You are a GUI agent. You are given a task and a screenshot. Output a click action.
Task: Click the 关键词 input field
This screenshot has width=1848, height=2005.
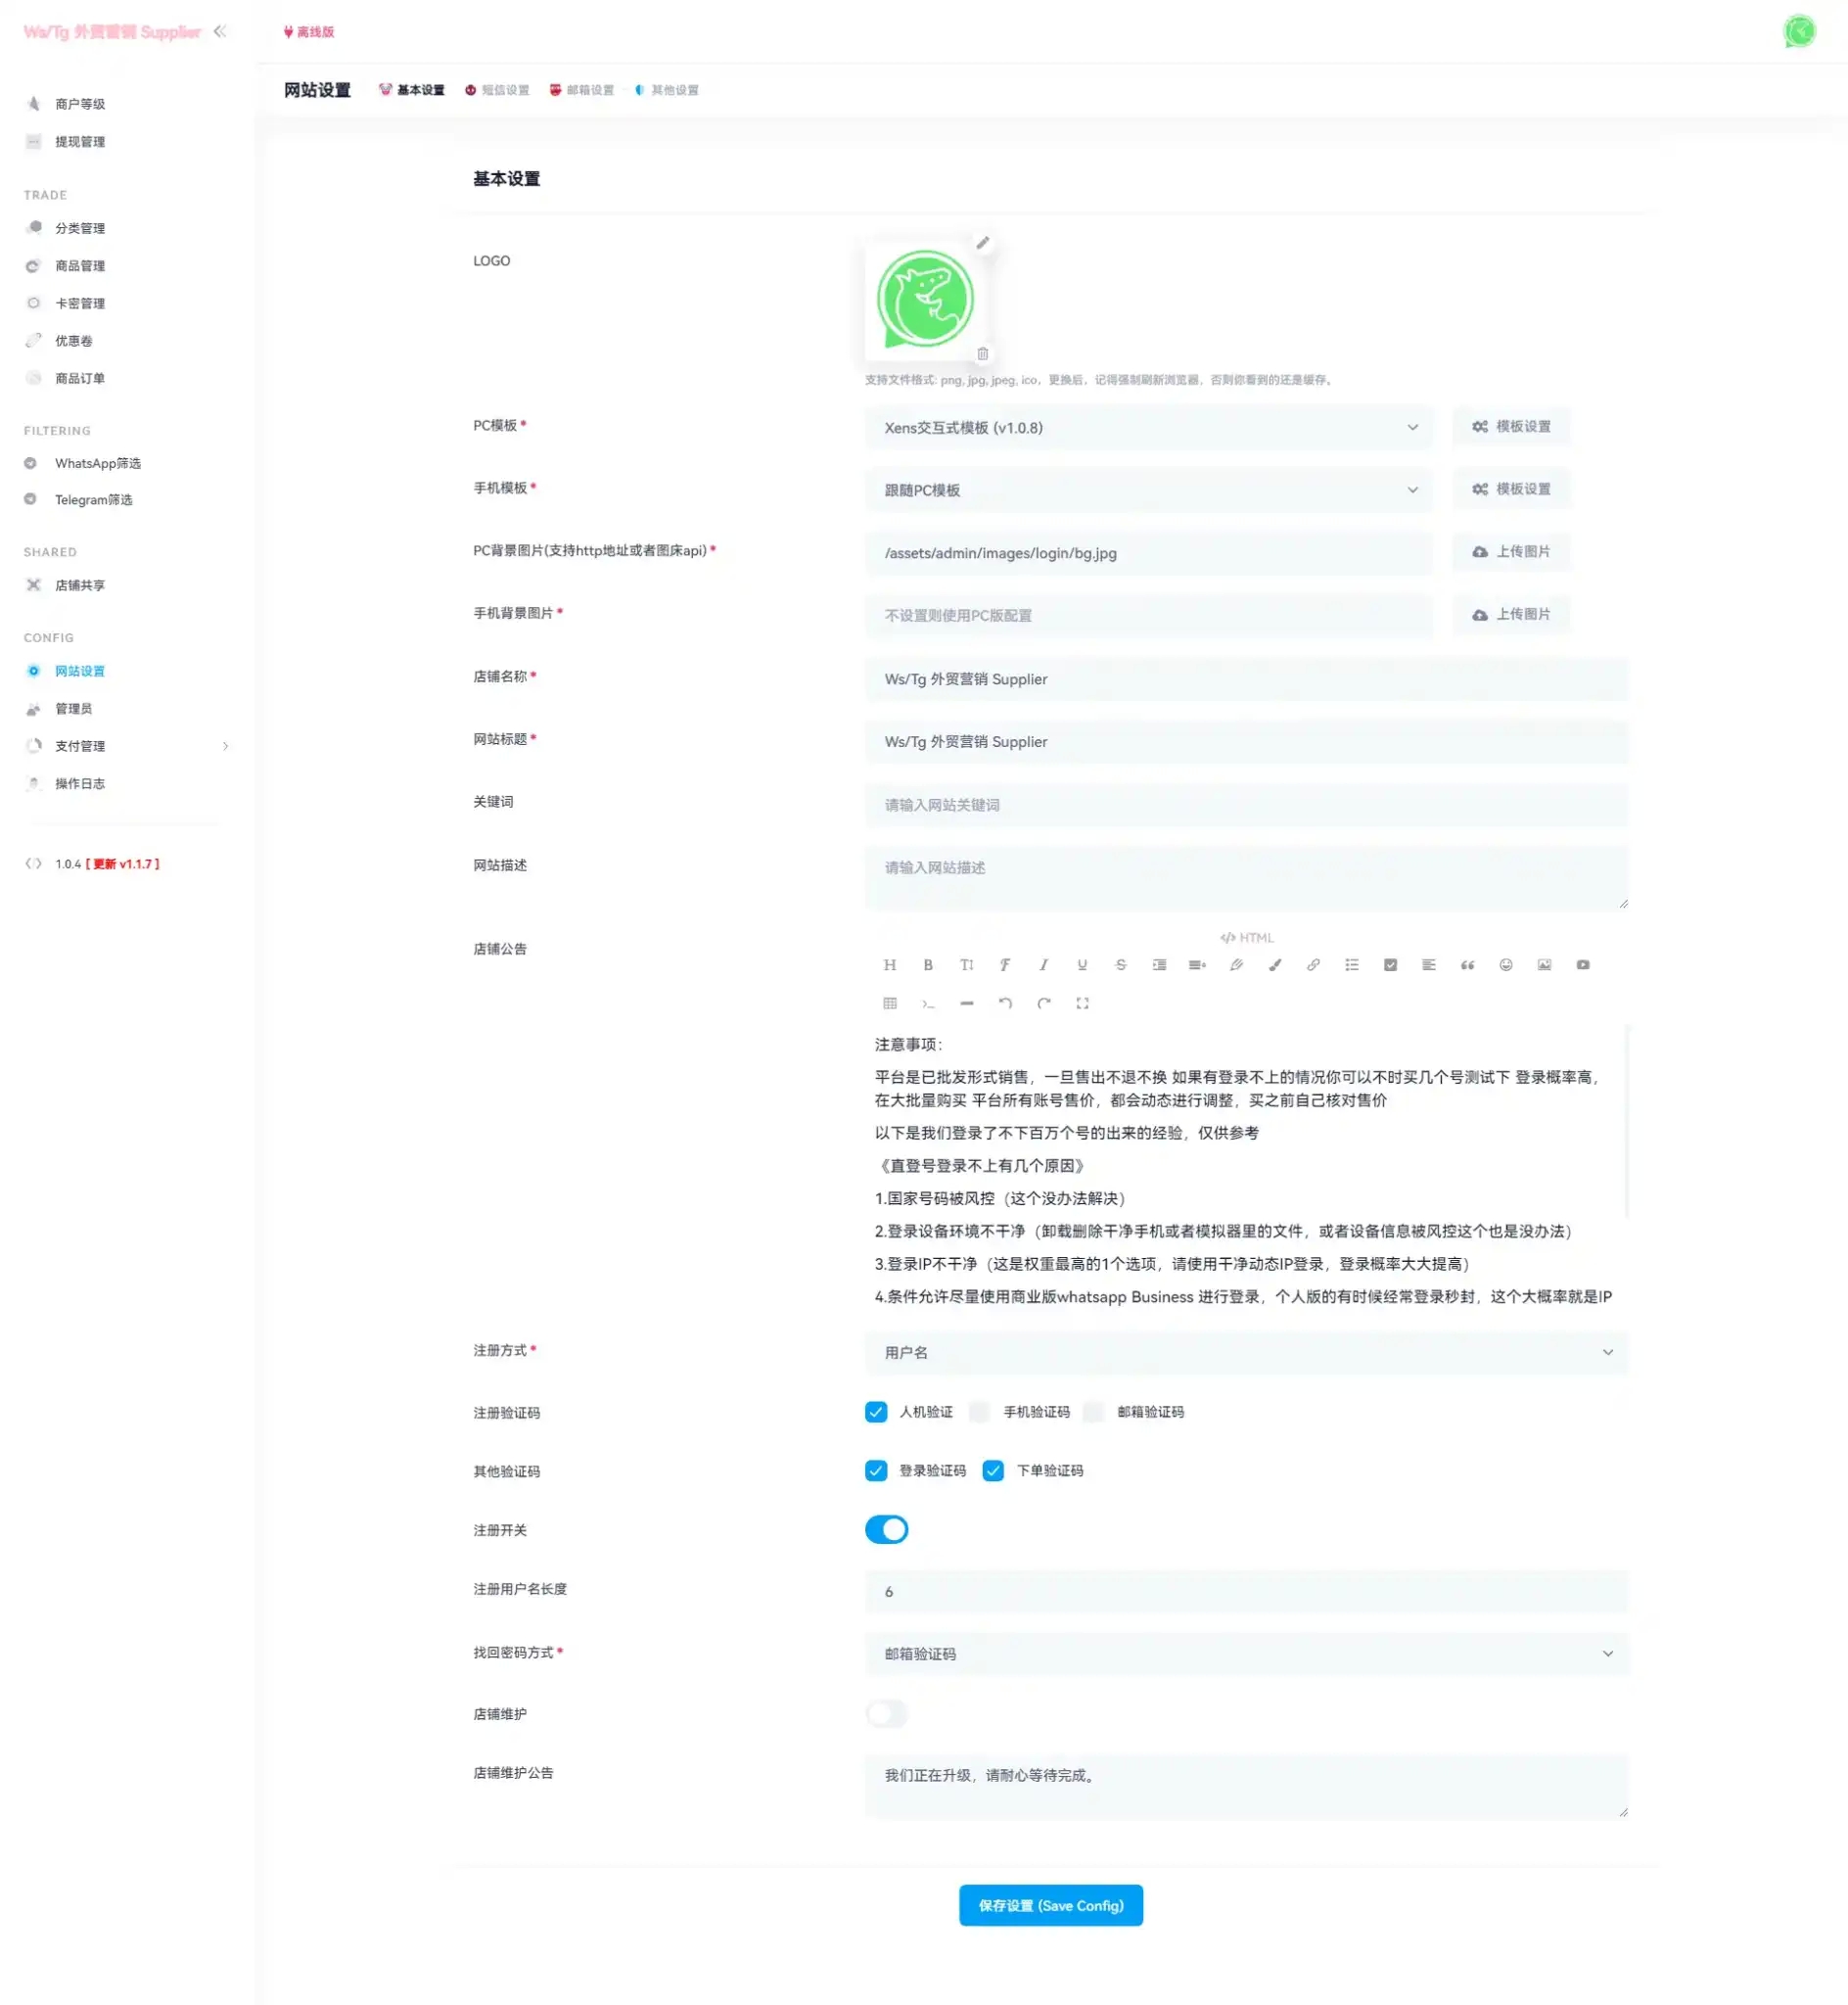coord(1246,805)
